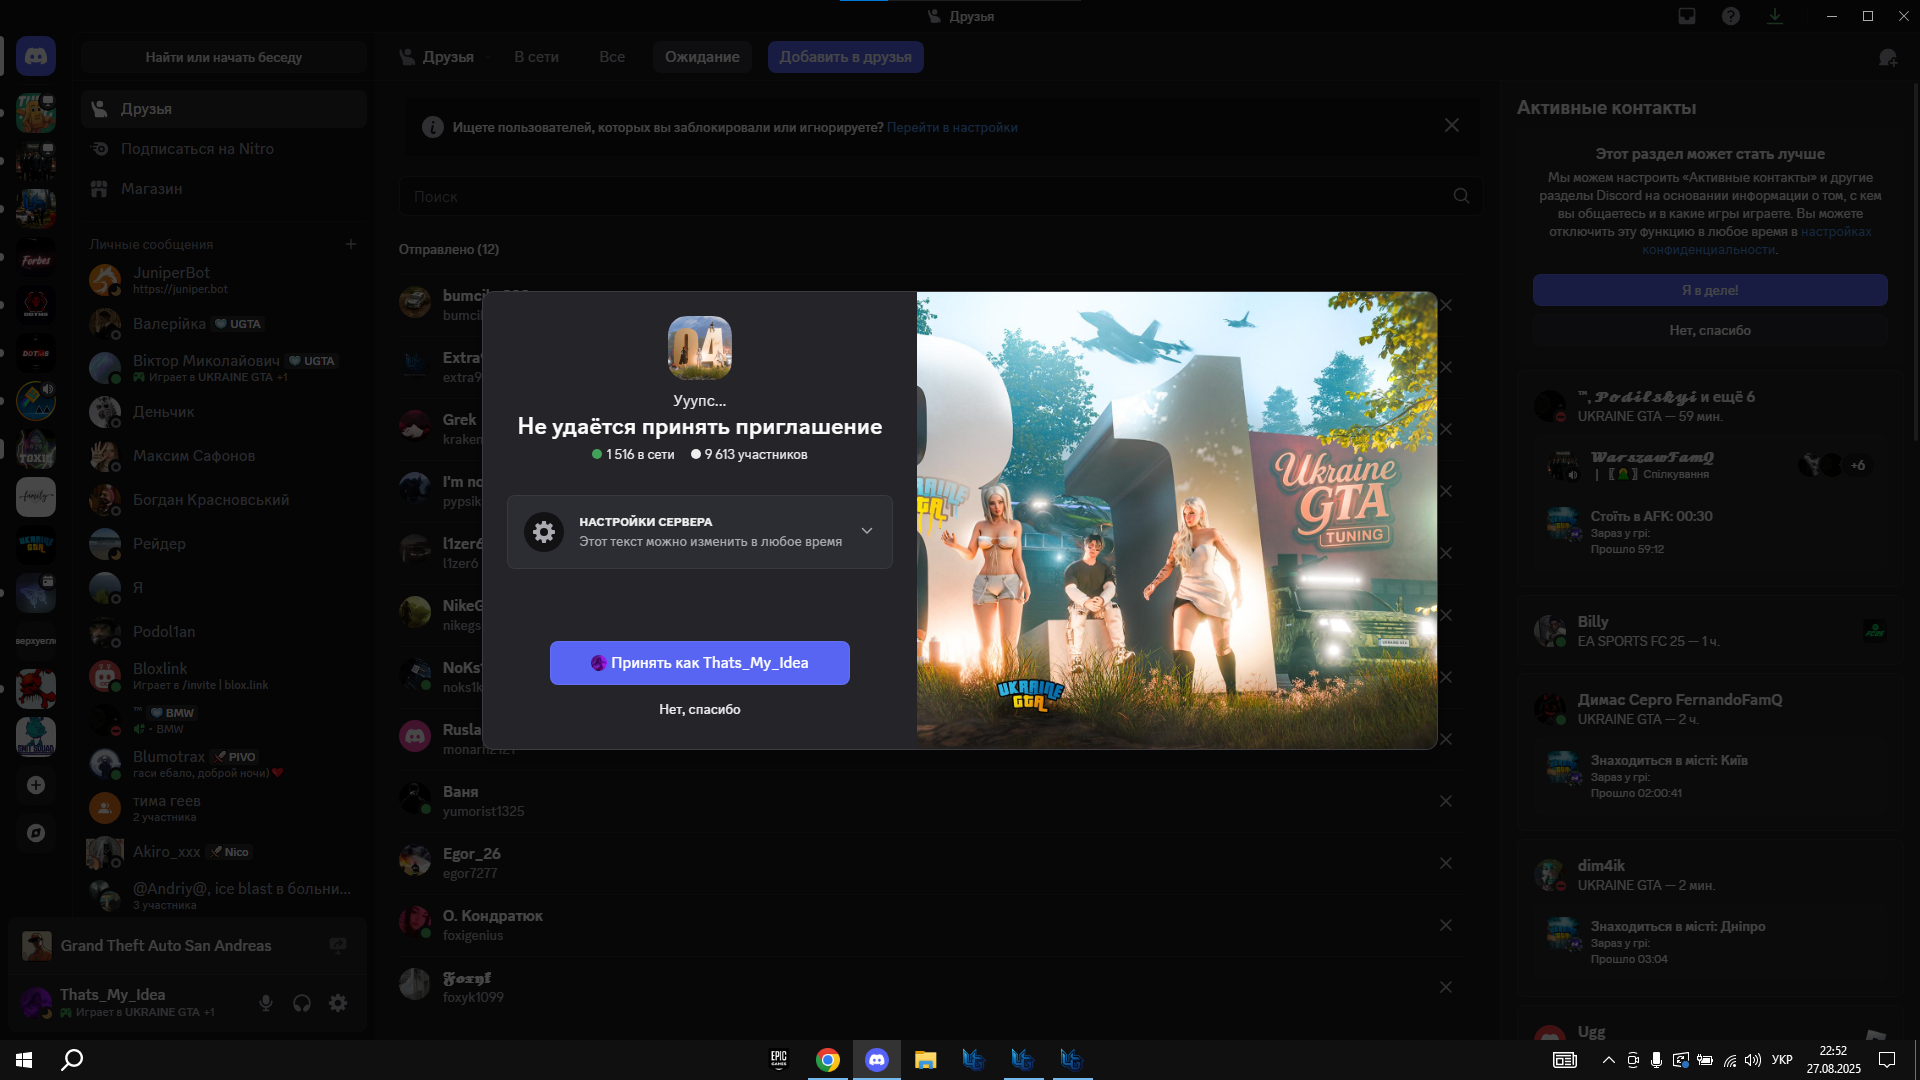Dismiss the blocked users info banner
1920x1080 pixels.
1451,126
